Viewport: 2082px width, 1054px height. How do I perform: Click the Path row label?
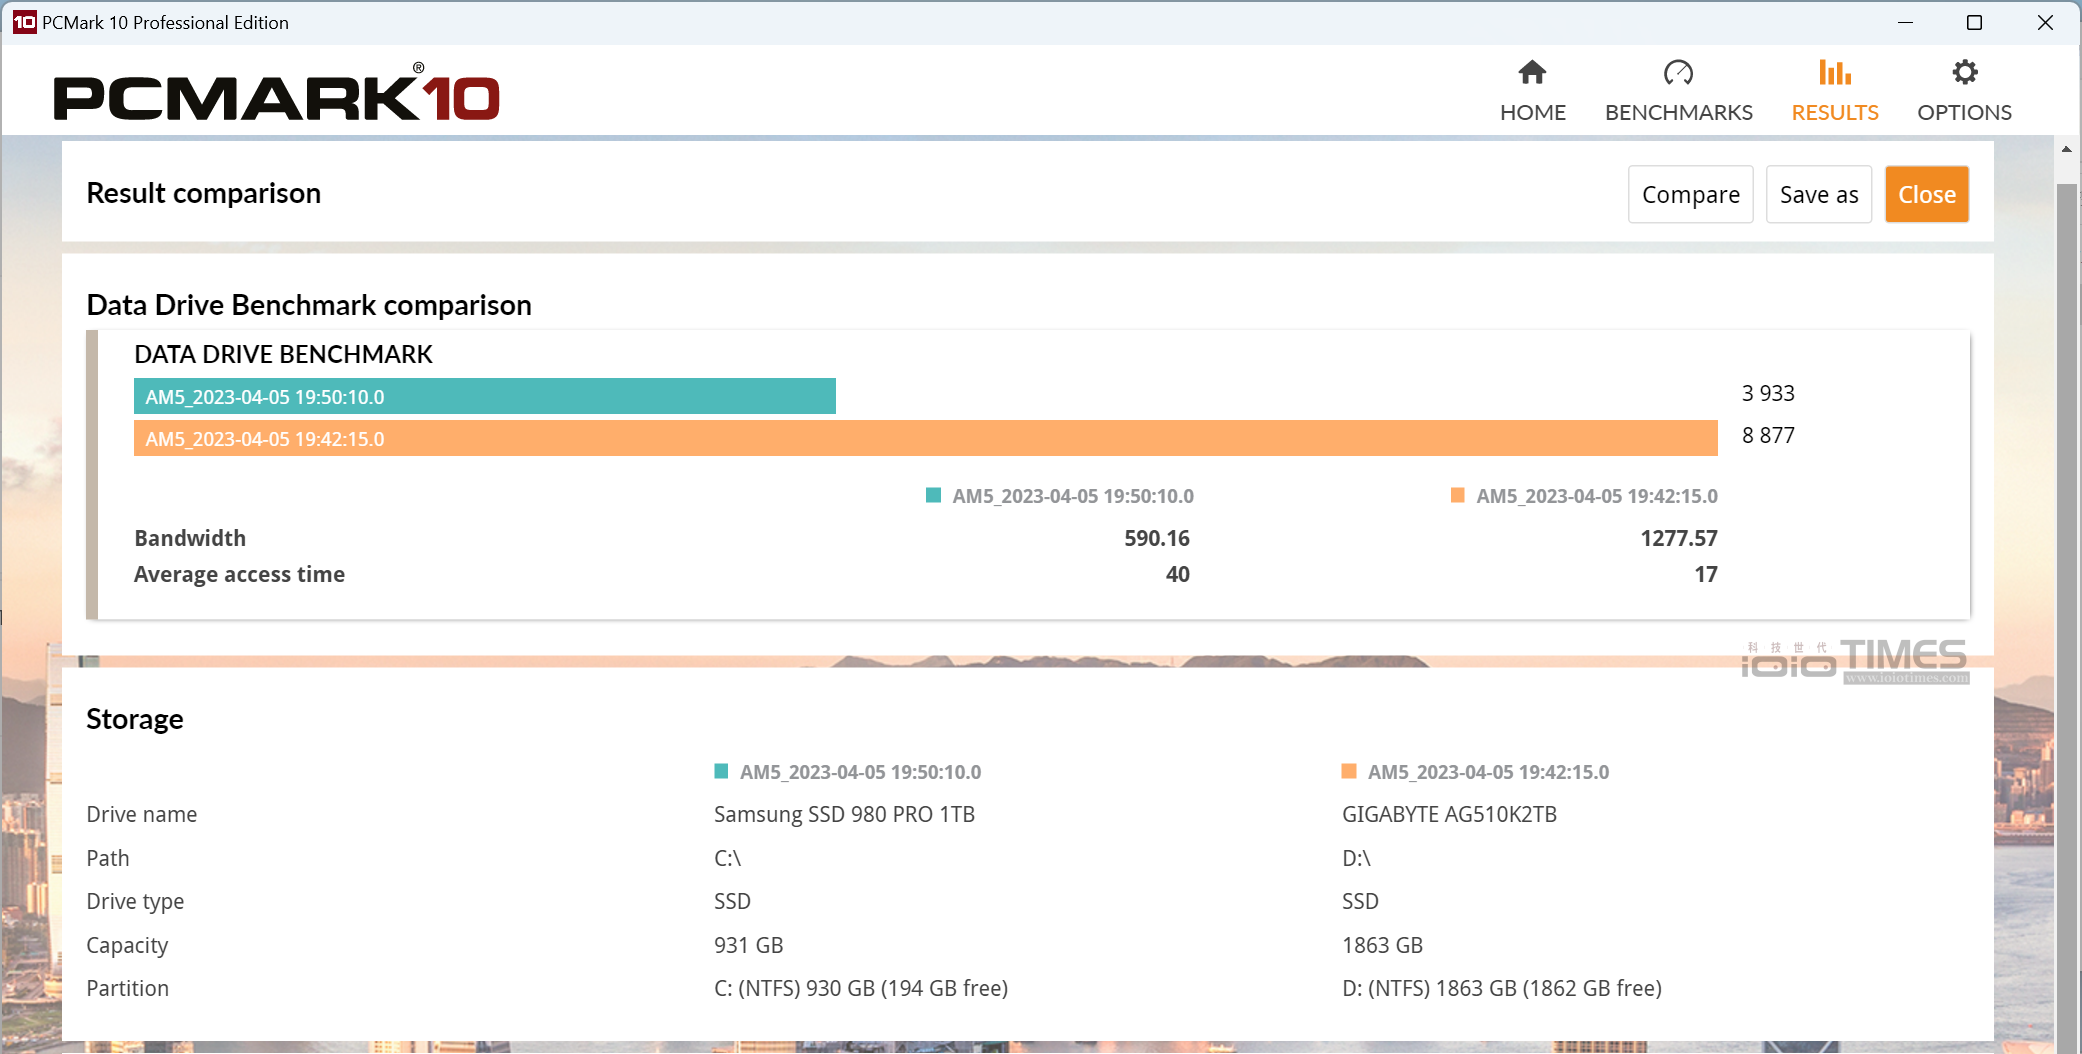click(107, 858)
